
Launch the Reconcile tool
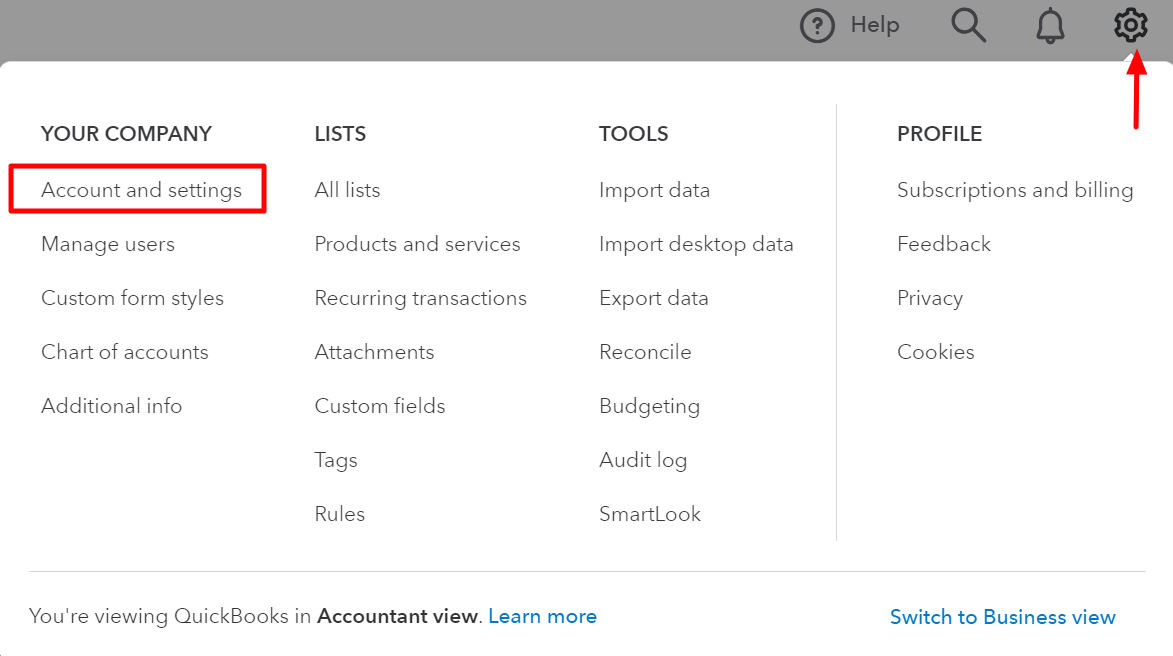pyautogui.click(x=646, y=352)
